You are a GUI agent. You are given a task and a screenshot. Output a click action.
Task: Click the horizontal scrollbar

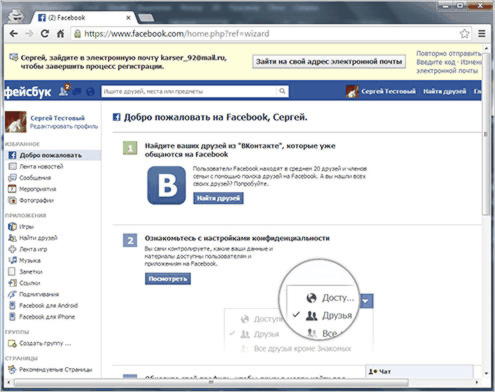coord(211,382)
